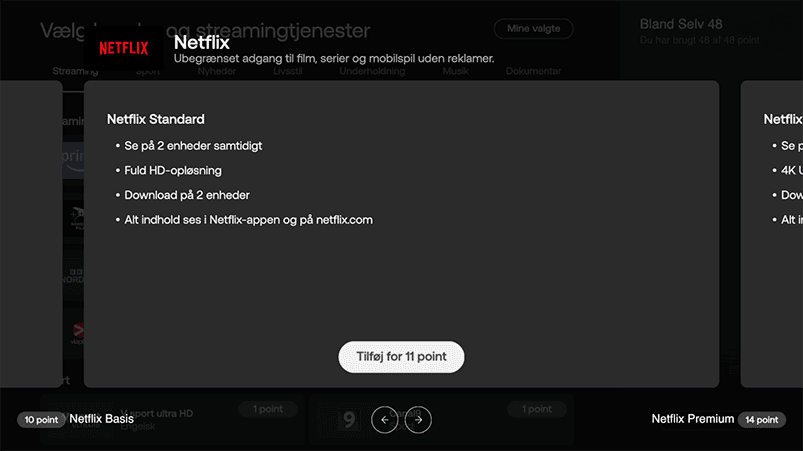Open the Musik tab
The image size is (803, 451).
(x=456, y=72)
